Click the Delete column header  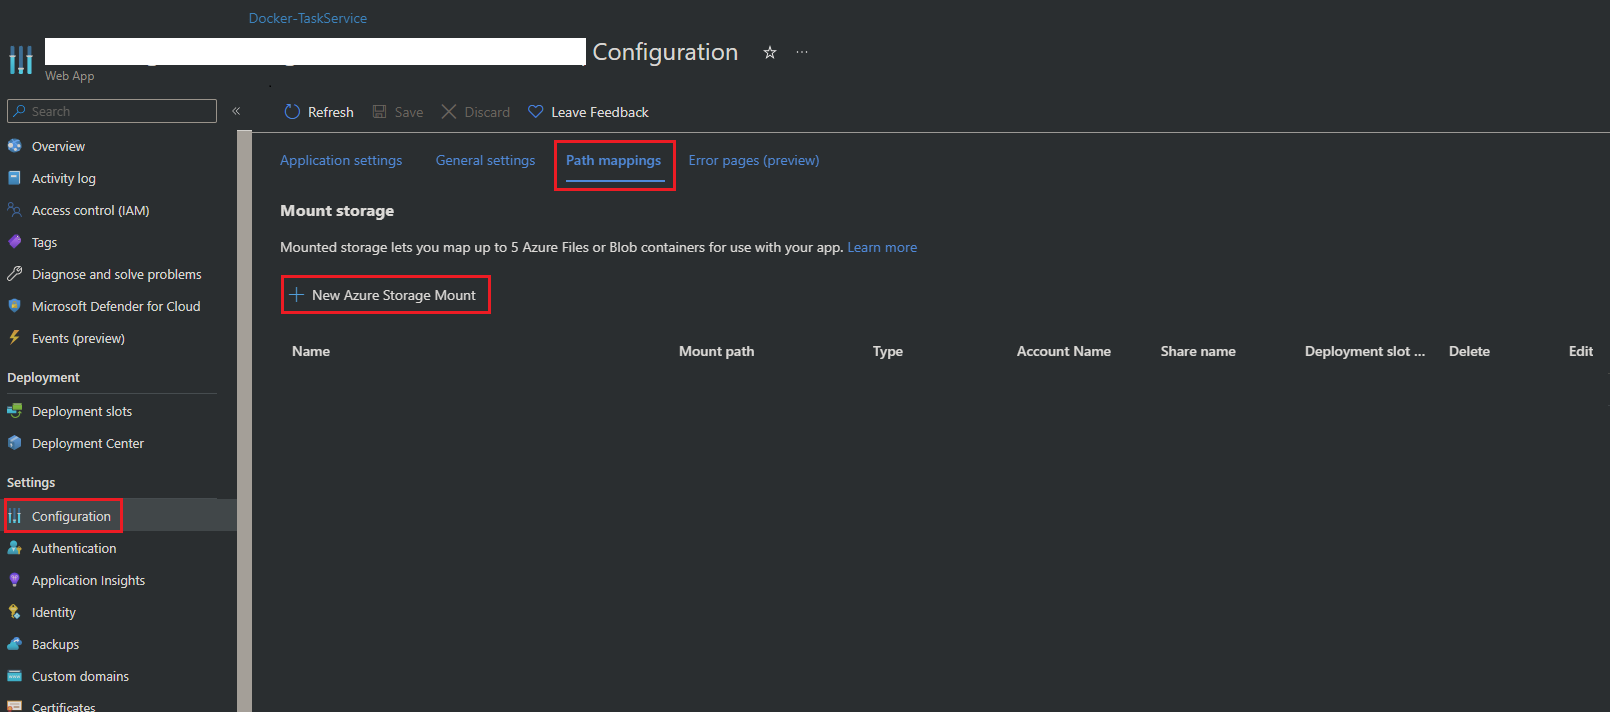pos(1469,351)
